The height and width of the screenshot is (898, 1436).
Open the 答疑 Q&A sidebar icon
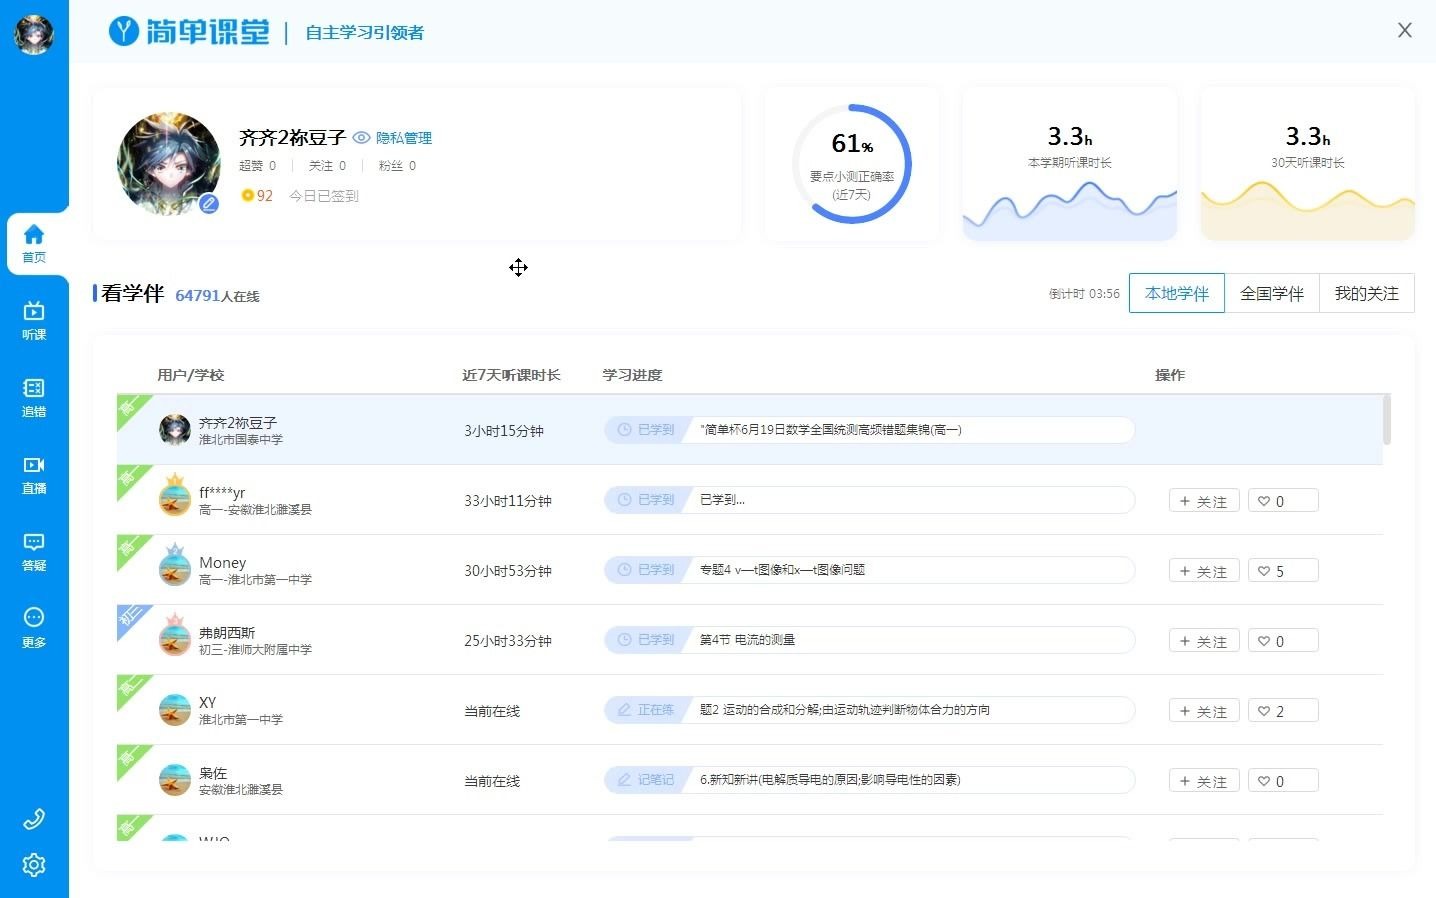point(34,551)
